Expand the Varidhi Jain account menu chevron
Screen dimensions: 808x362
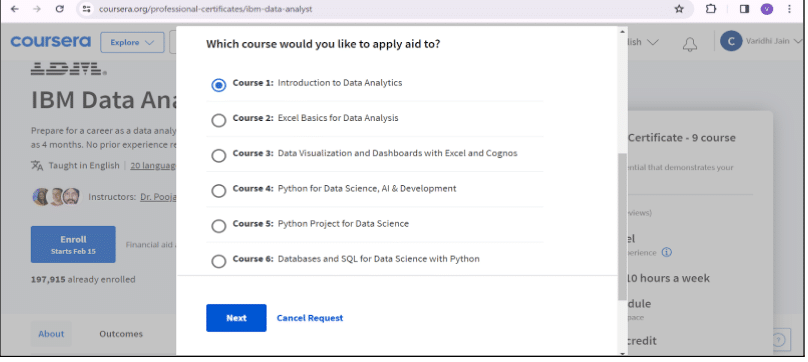799,41
